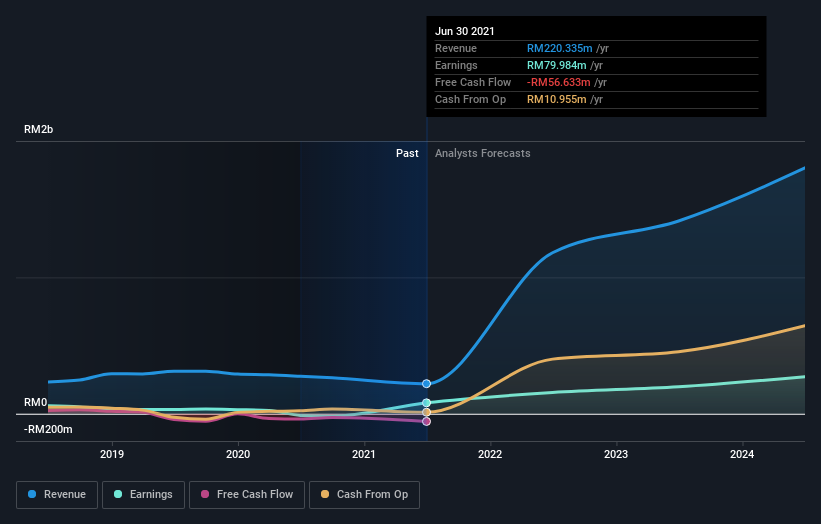This screenshot has width=821, height=524.
Task: Click the teal Earnings data point marker
Action: pyautogui.click(x=426, y=403)
